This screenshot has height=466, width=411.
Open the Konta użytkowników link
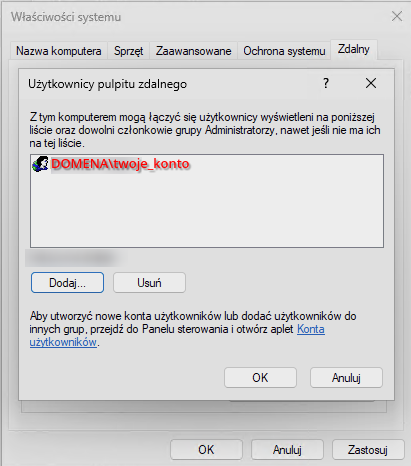click(177, 336)
